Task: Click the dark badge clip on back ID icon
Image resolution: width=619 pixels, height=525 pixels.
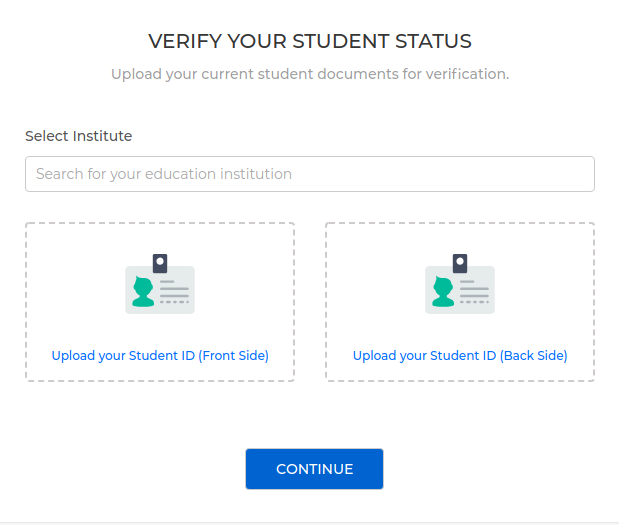Action: coord(460,263)
